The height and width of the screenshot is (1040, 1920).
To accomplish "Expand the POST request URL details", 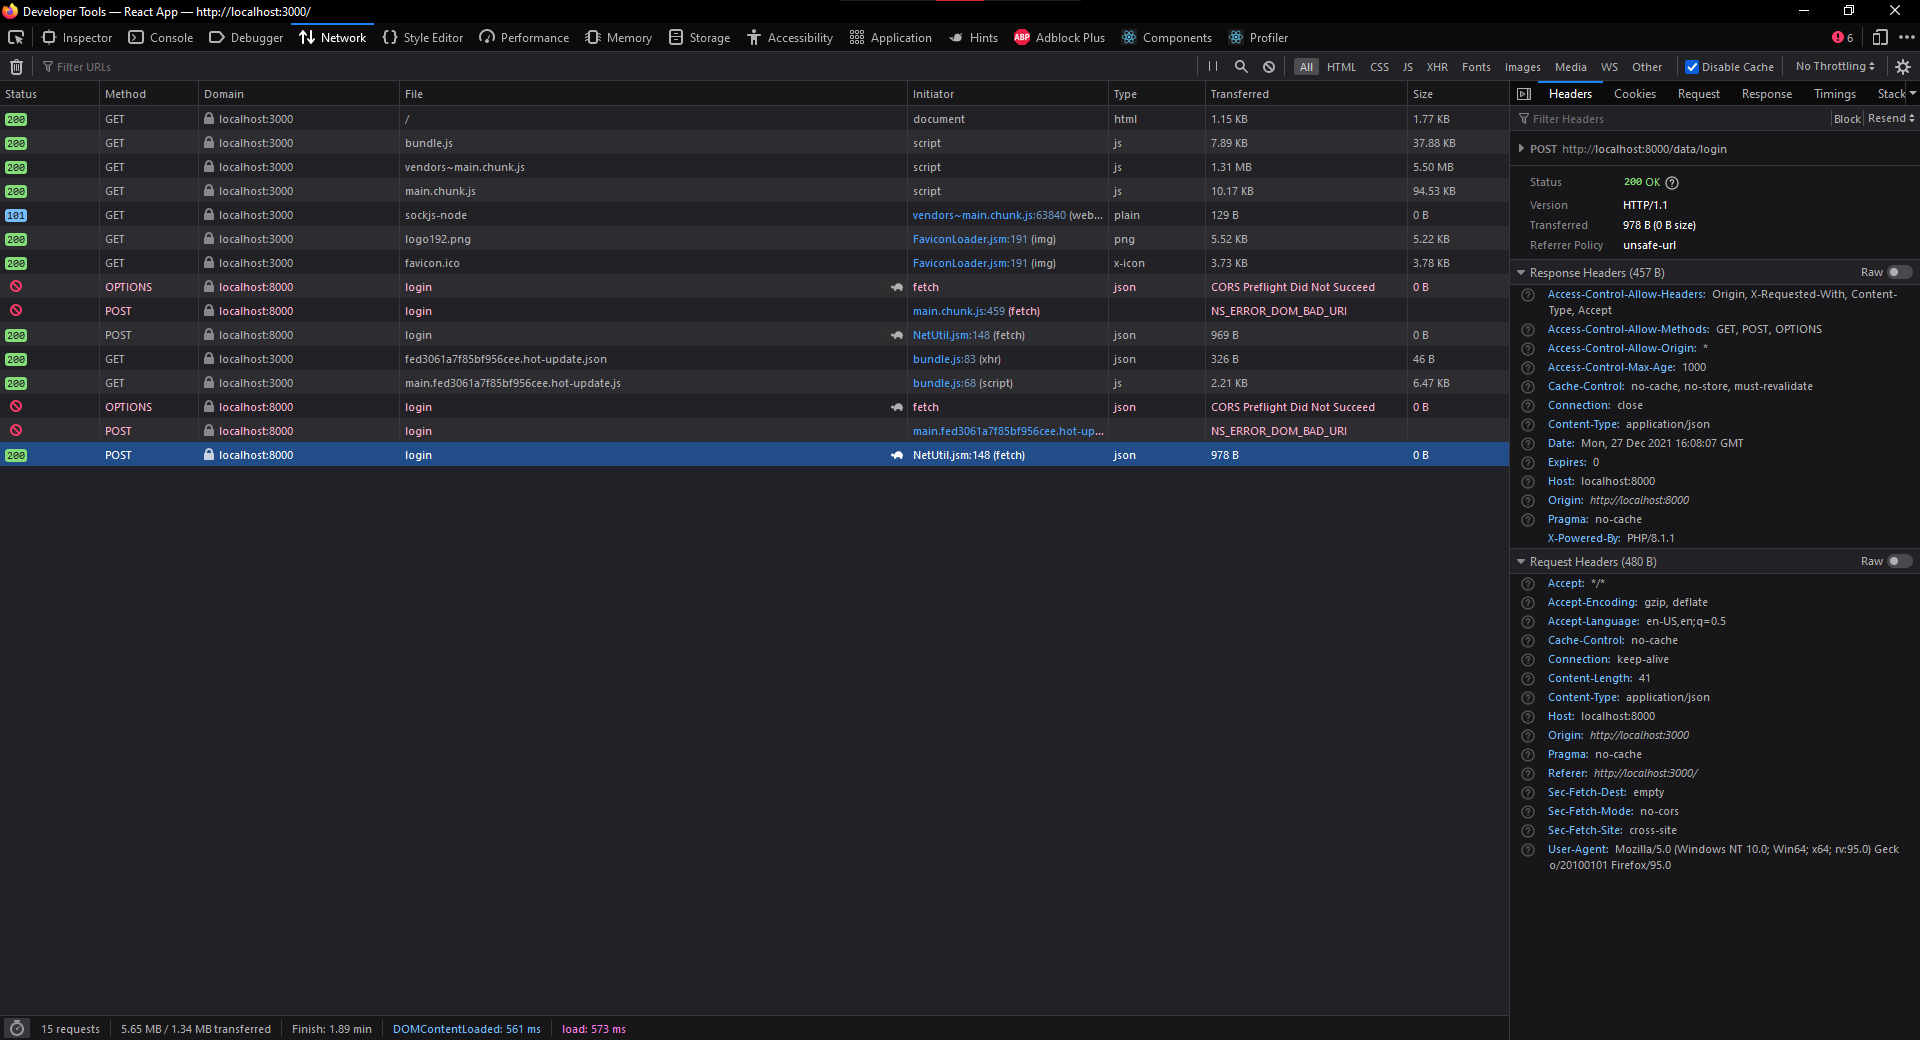I will coord(1521,149).
